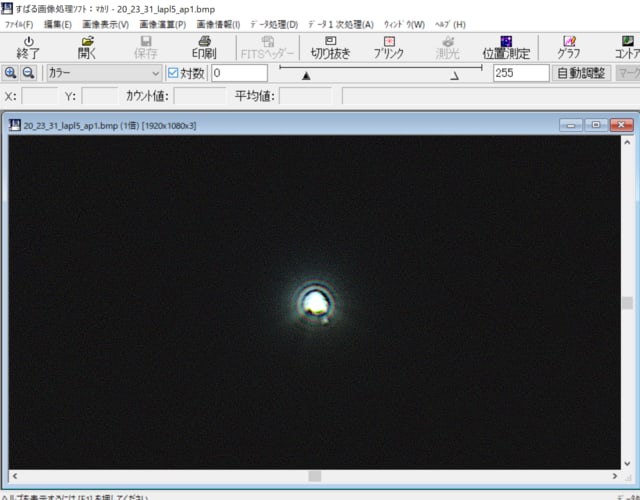Select the 切り抜き (crop) tool
This screenshot has height=500, width=640.
[x=331, y=48]
